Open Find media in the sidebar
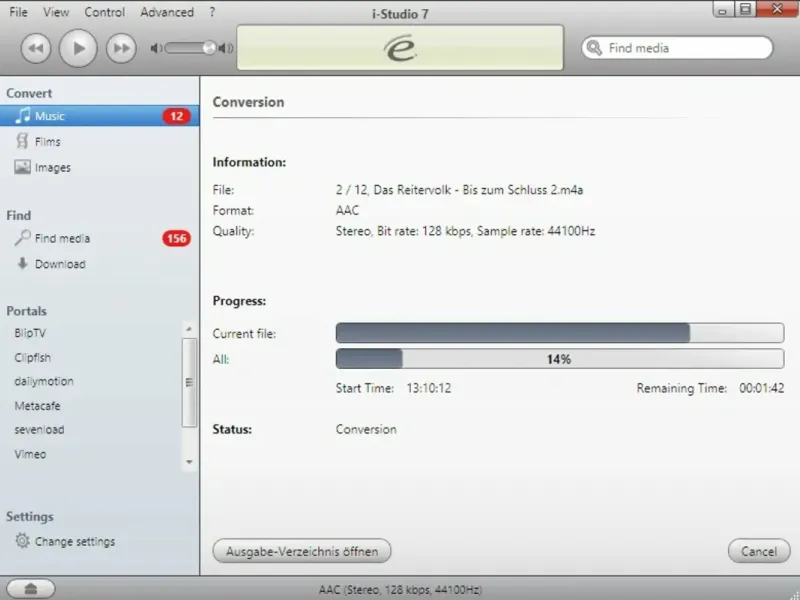This screenshot has height=600, width=800. (x=62, y=238)
